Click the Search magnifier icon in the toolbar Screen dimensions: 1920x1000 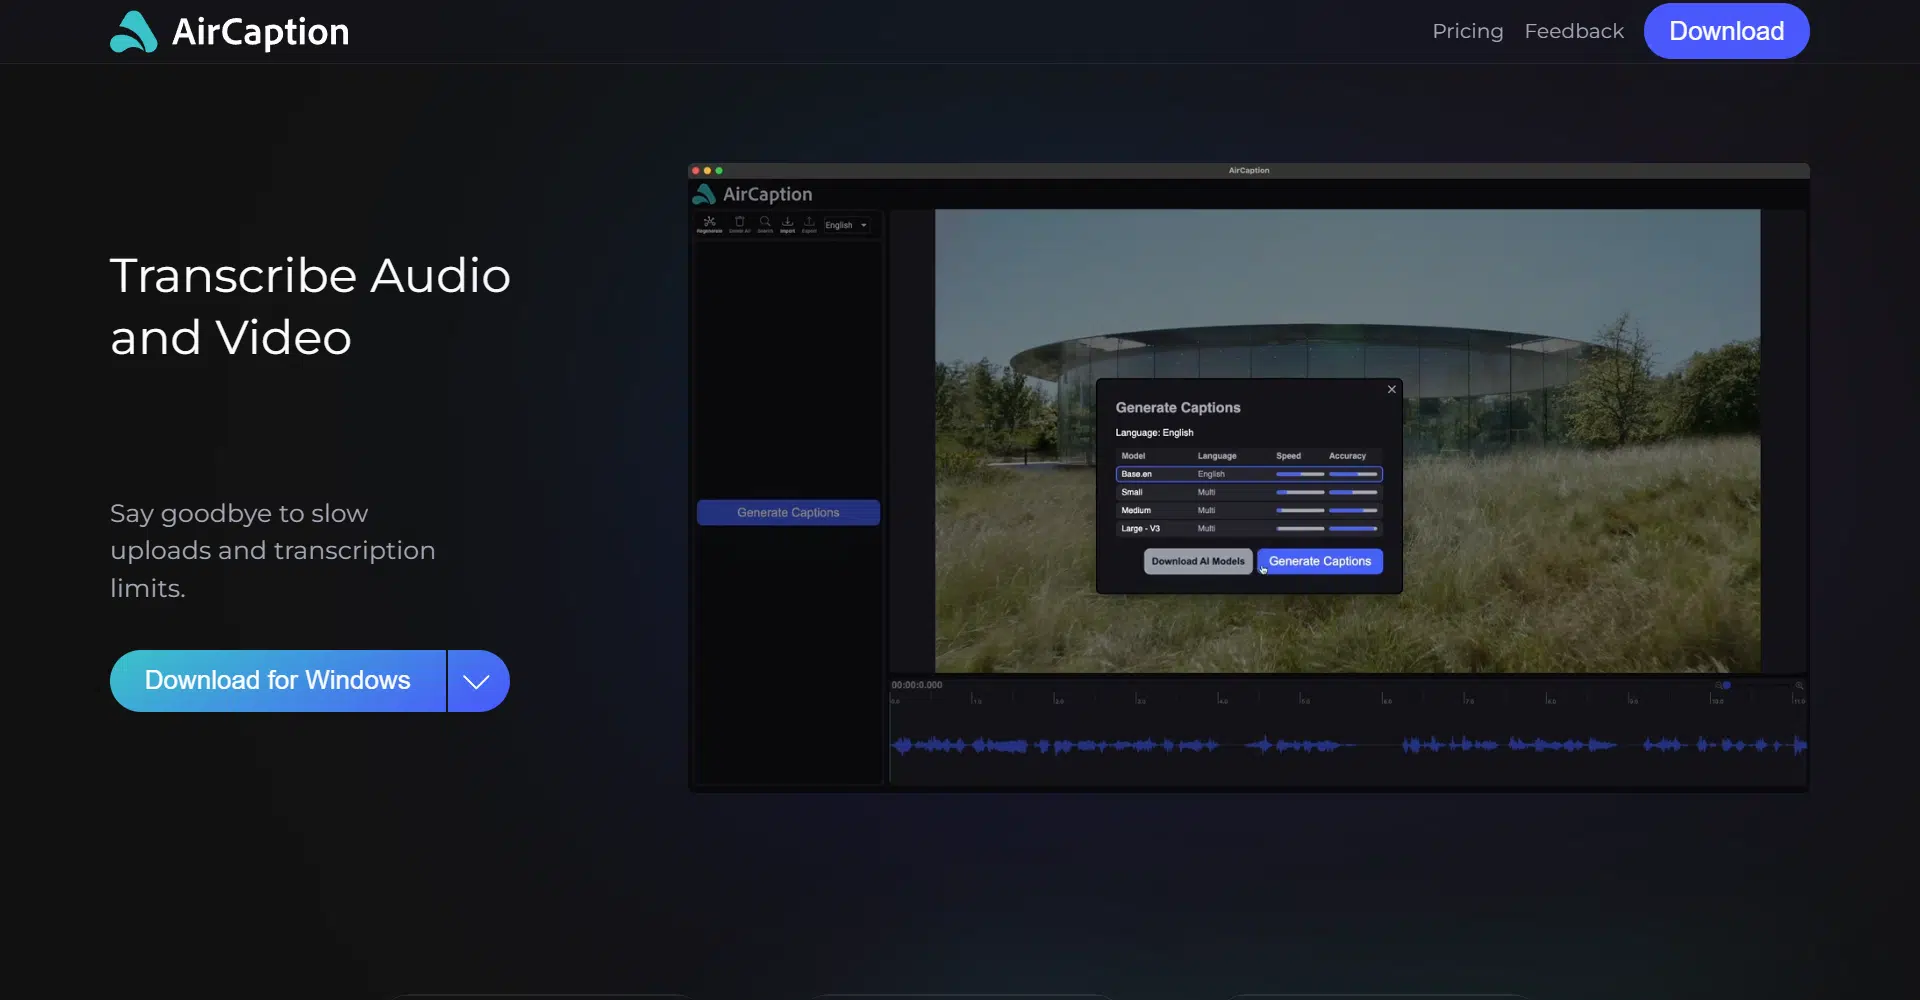click(765, 224)
